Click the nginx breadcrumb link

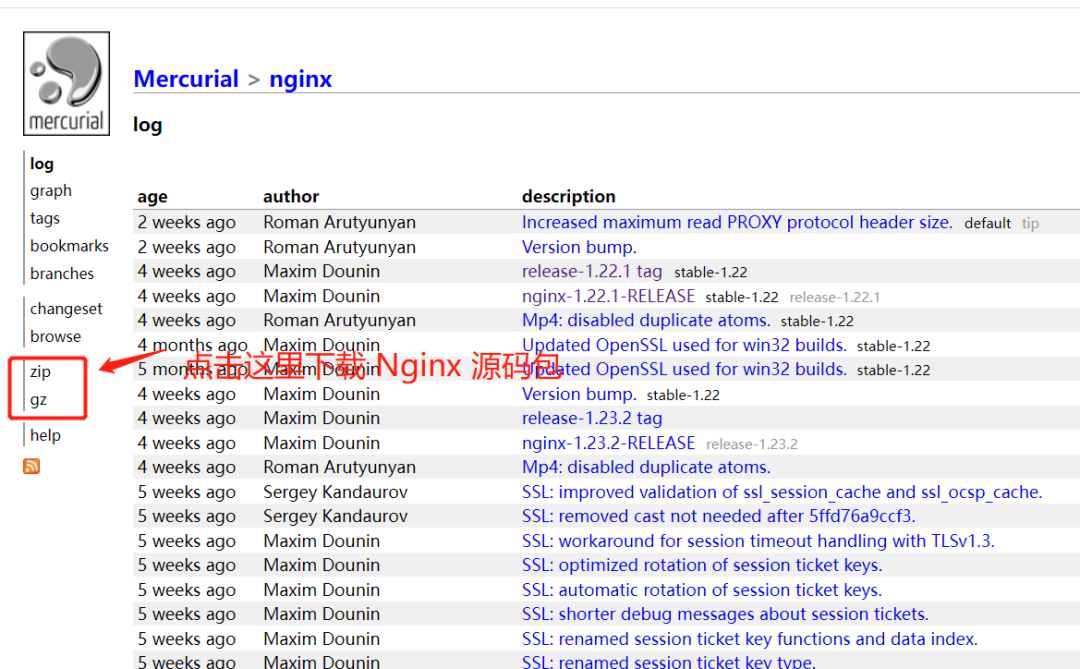pyautogui.click(x=300, y=79)
